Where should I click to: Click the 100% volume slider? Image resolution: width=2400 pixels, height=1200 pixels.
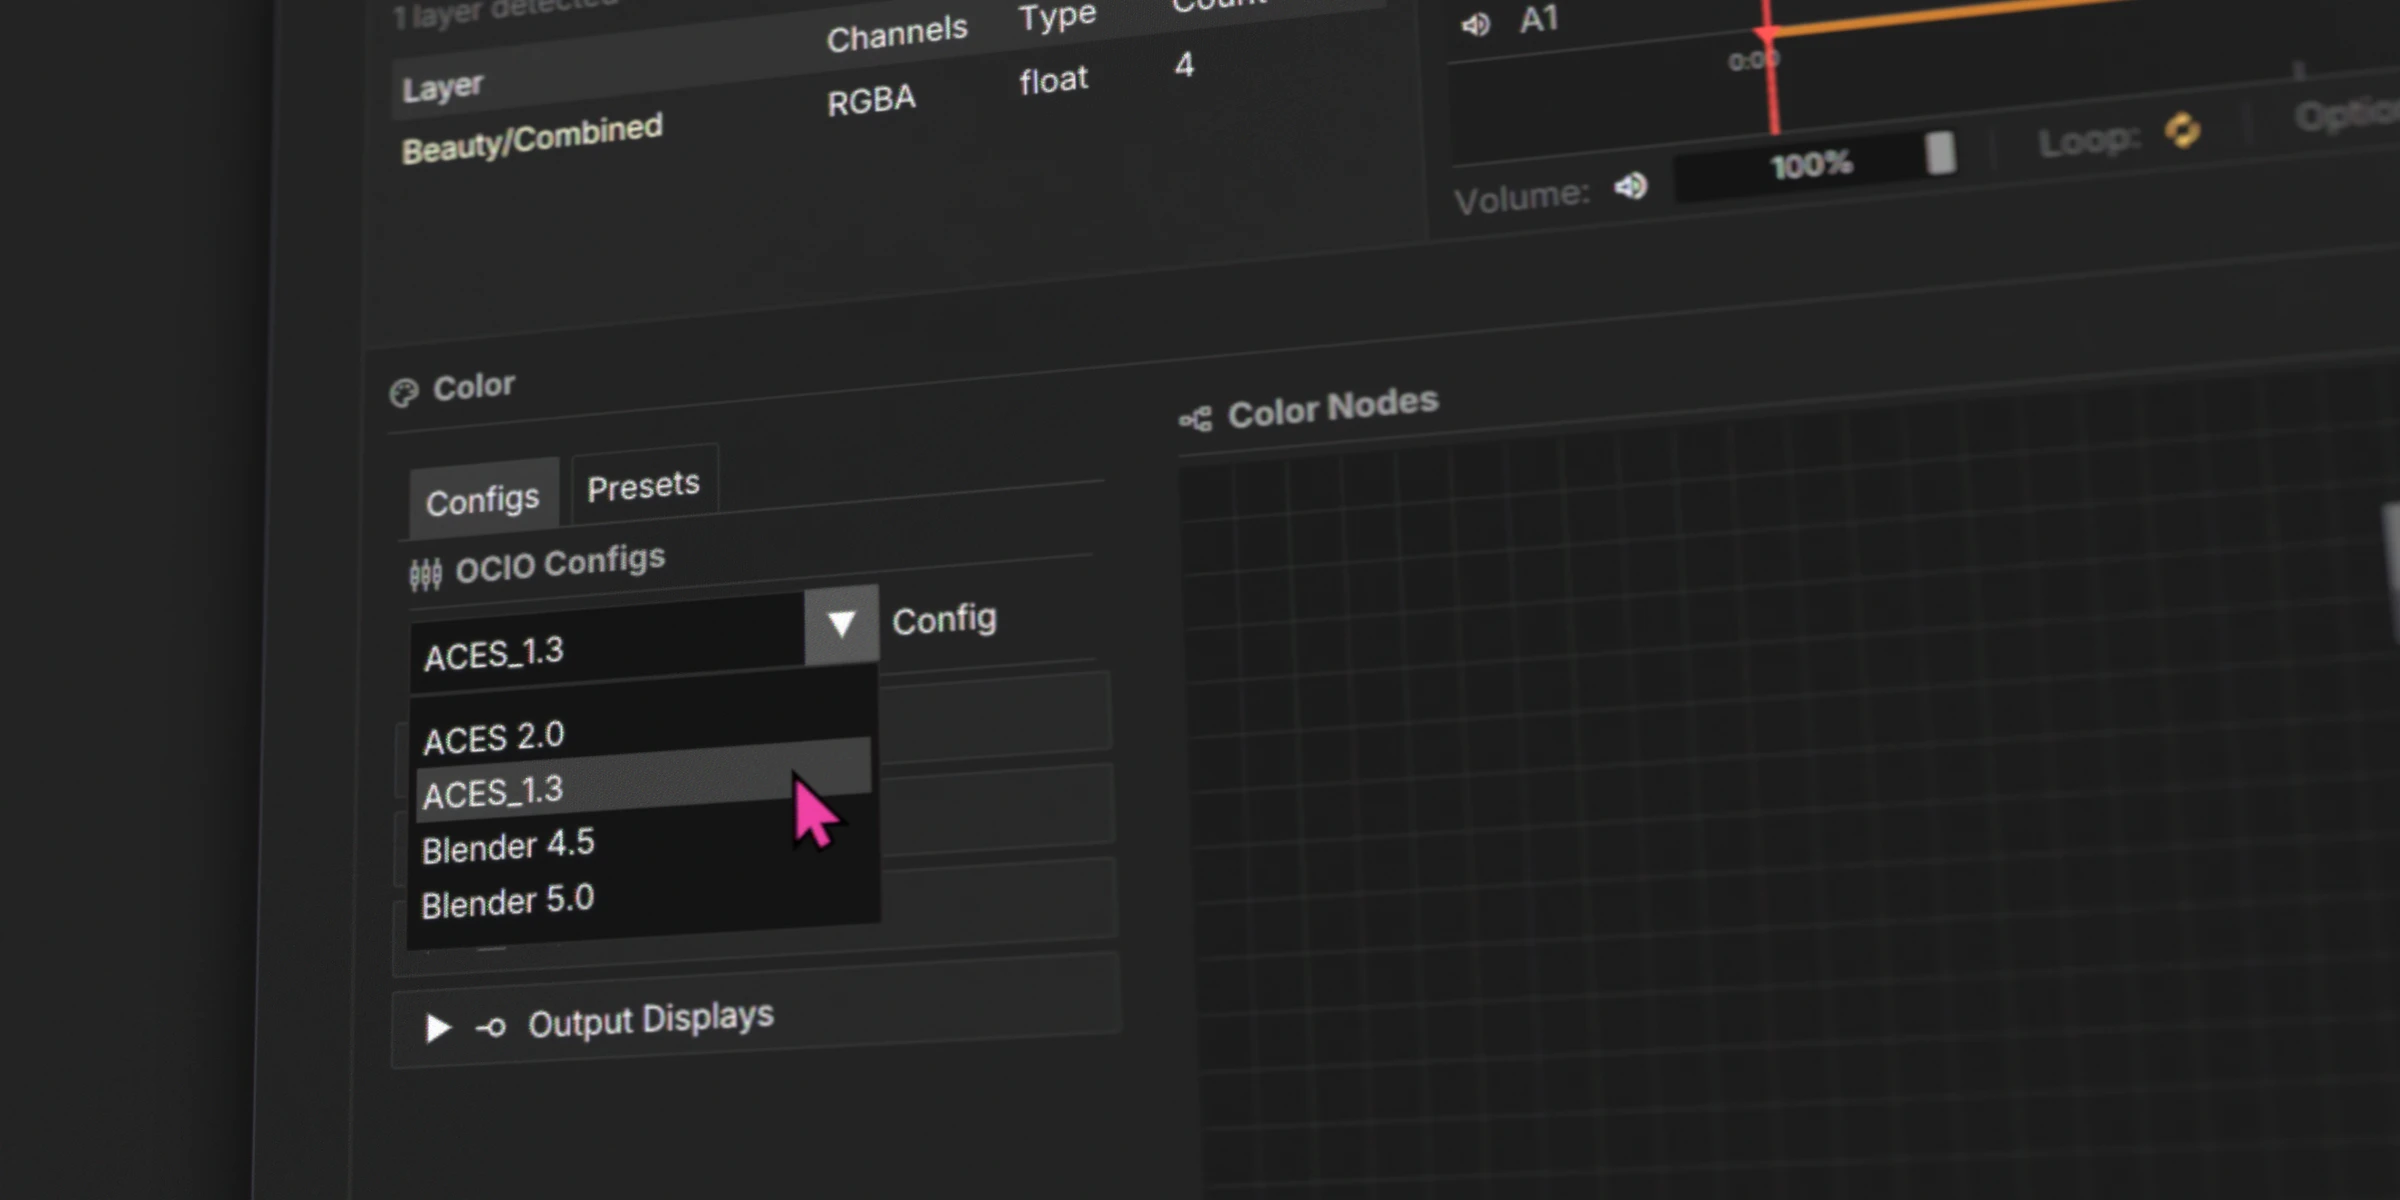pos(1810,165)
